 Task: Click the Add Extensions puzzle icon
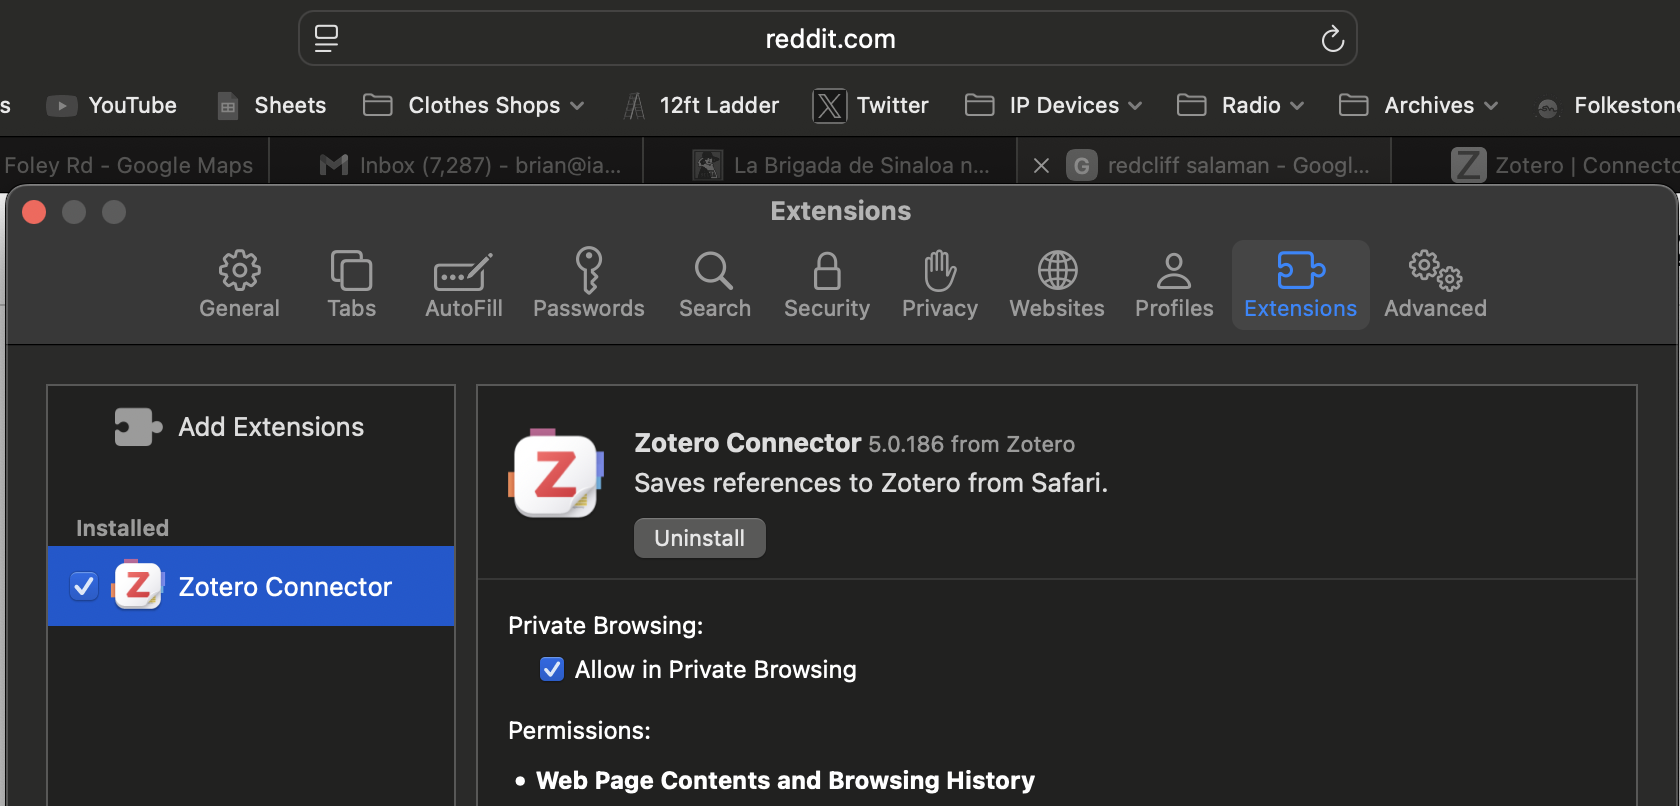tap(137, 427)
